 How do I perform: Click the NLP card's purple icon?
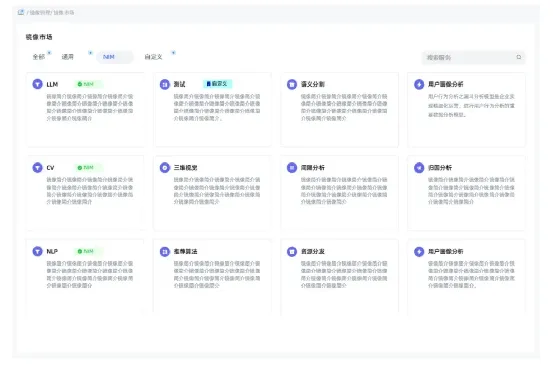(x=37, y=251)
